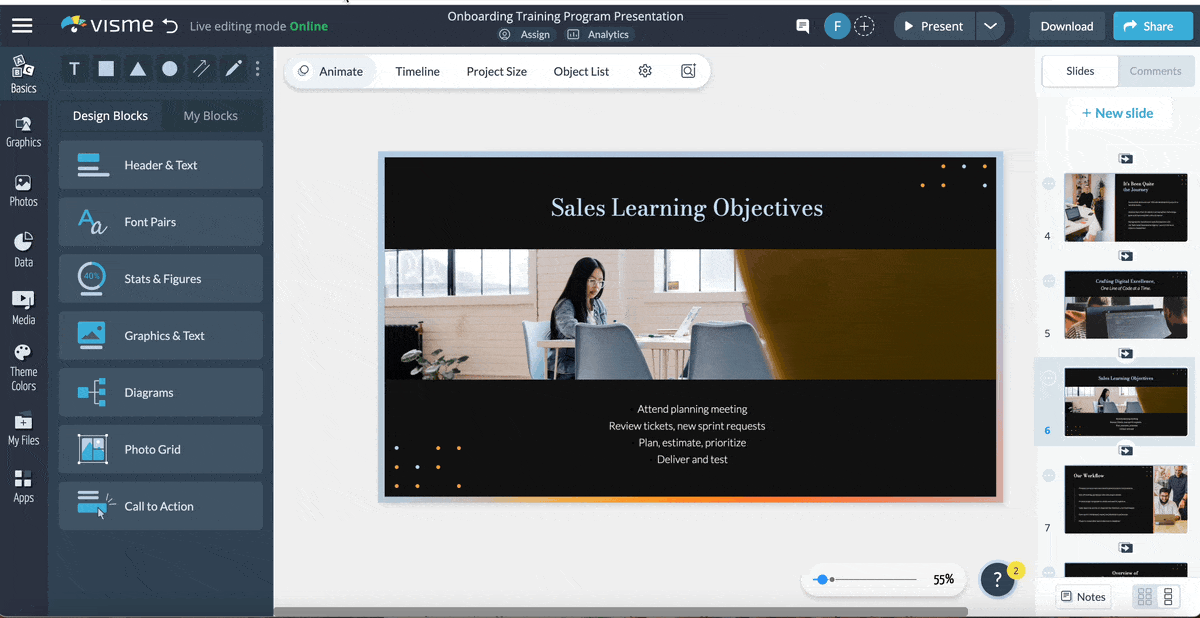
Task: Open the comments speech bubble icon
Action: pyautogui.click(x=802, y=27)
